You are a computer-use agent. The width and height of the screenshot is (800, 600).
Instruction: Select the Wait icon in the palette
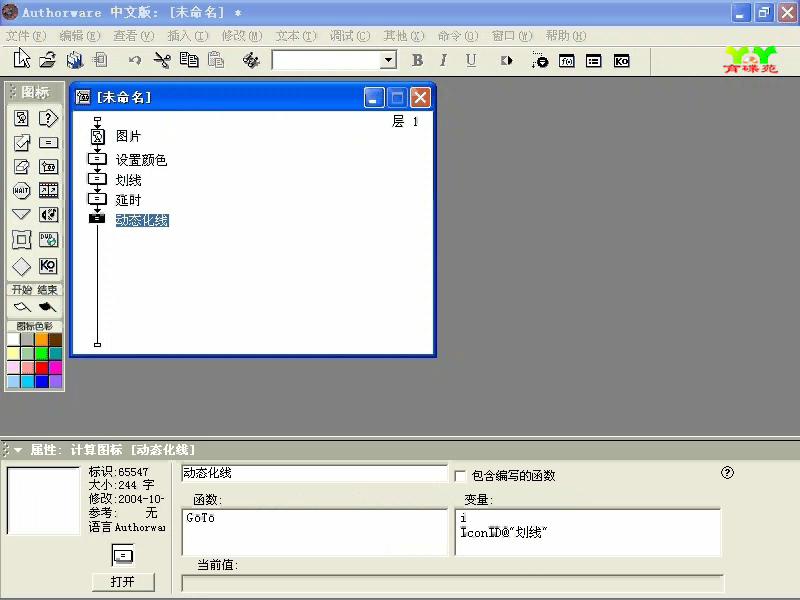pos(21,190)
